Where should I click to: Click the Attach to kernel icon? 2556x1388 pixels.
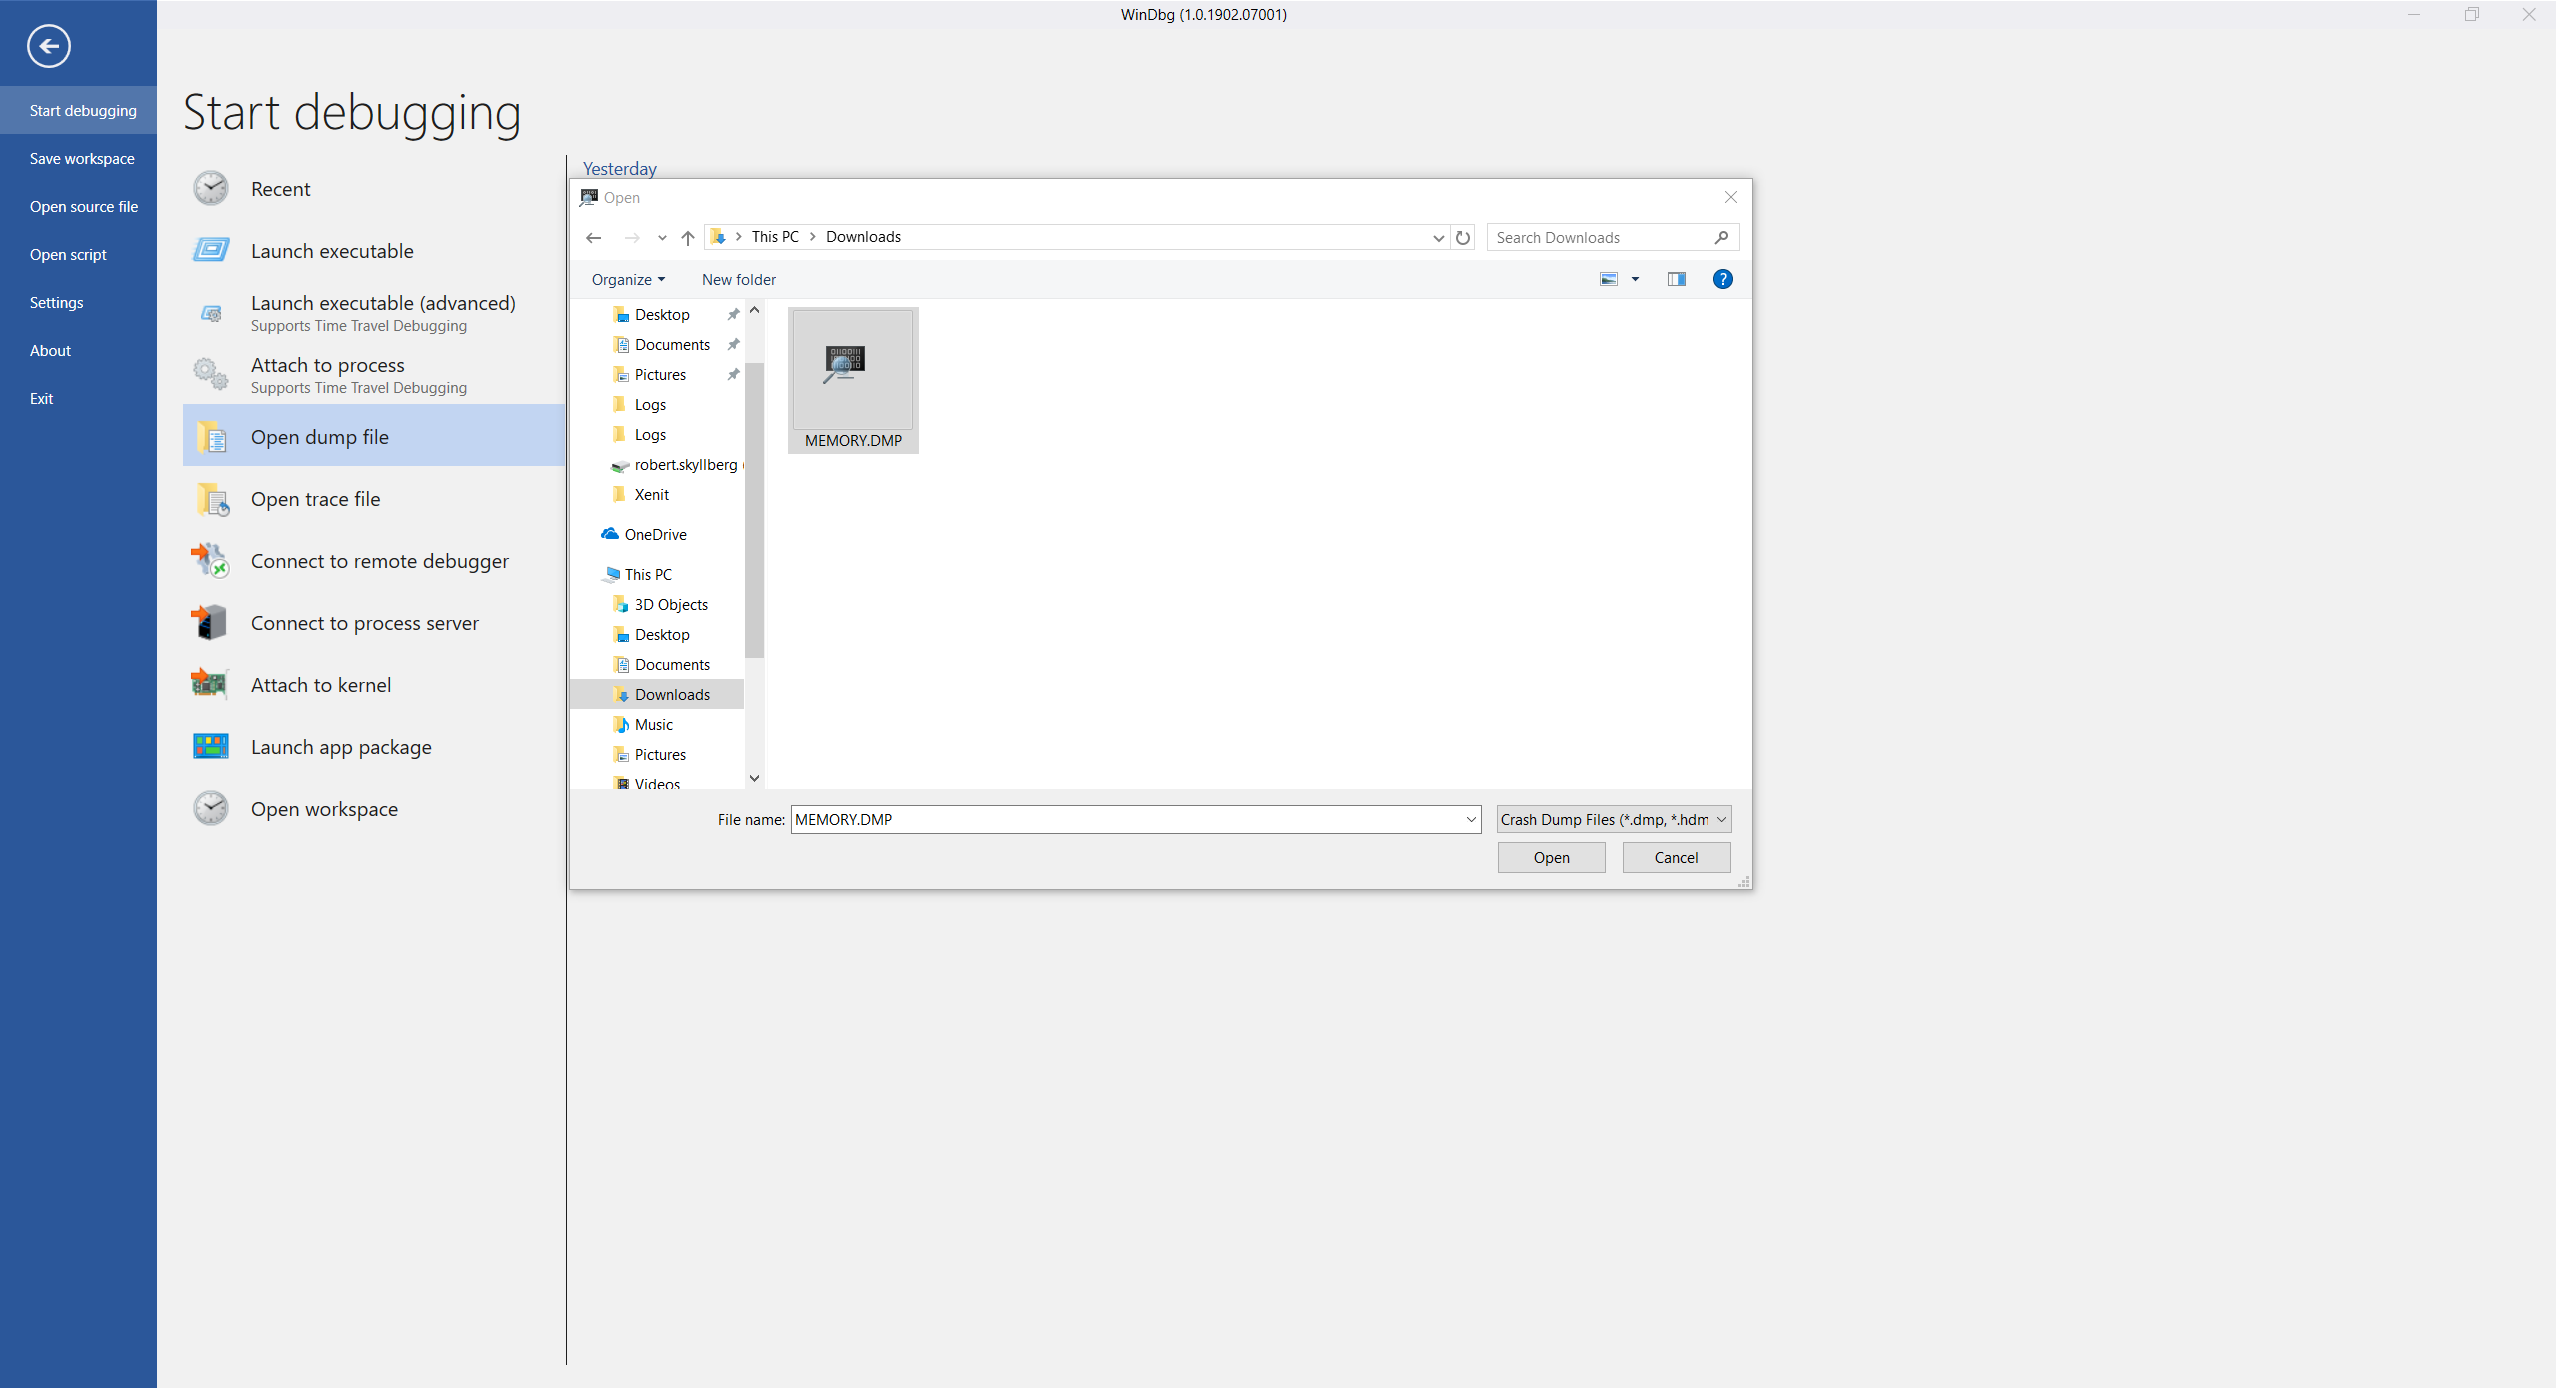pos(210,684)
